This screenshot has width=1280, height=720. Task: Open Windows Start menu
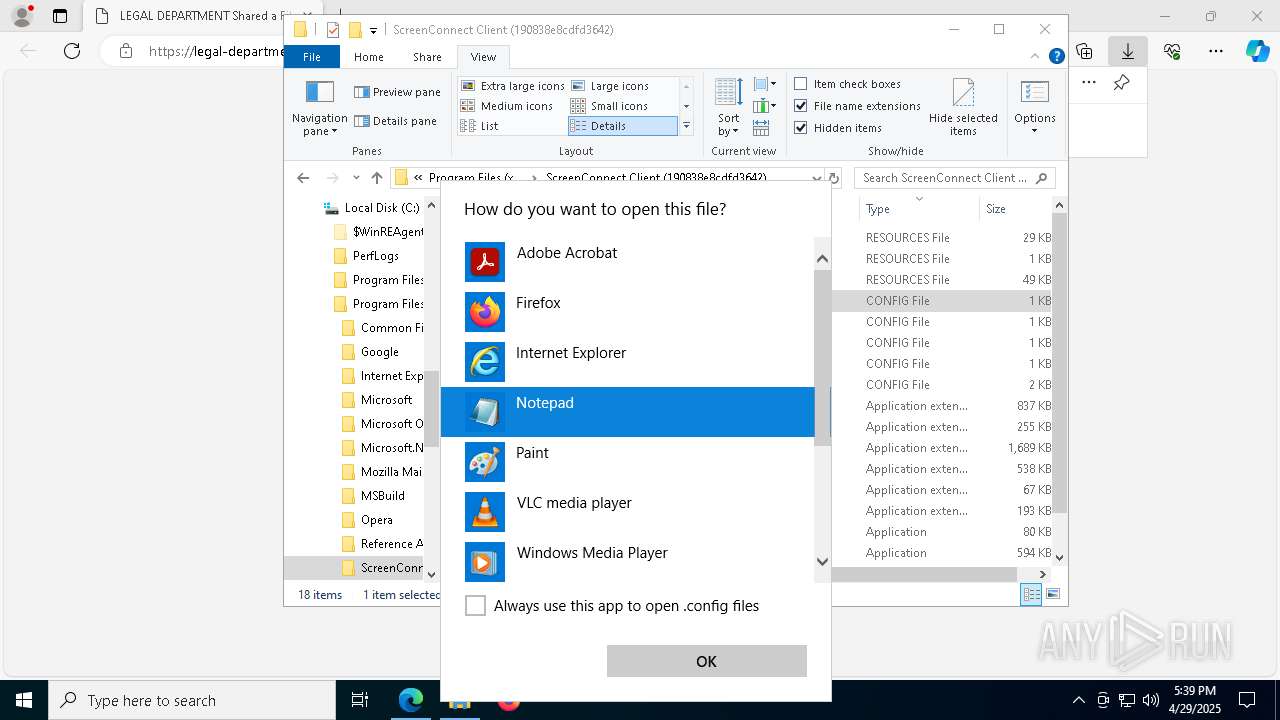click(24, 700)
